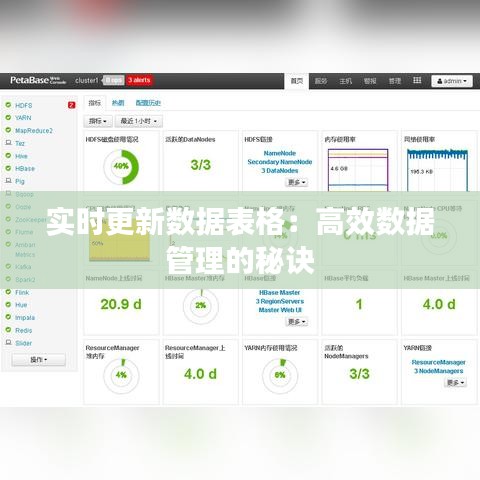Open the HBase Master link

pos(280,292)
